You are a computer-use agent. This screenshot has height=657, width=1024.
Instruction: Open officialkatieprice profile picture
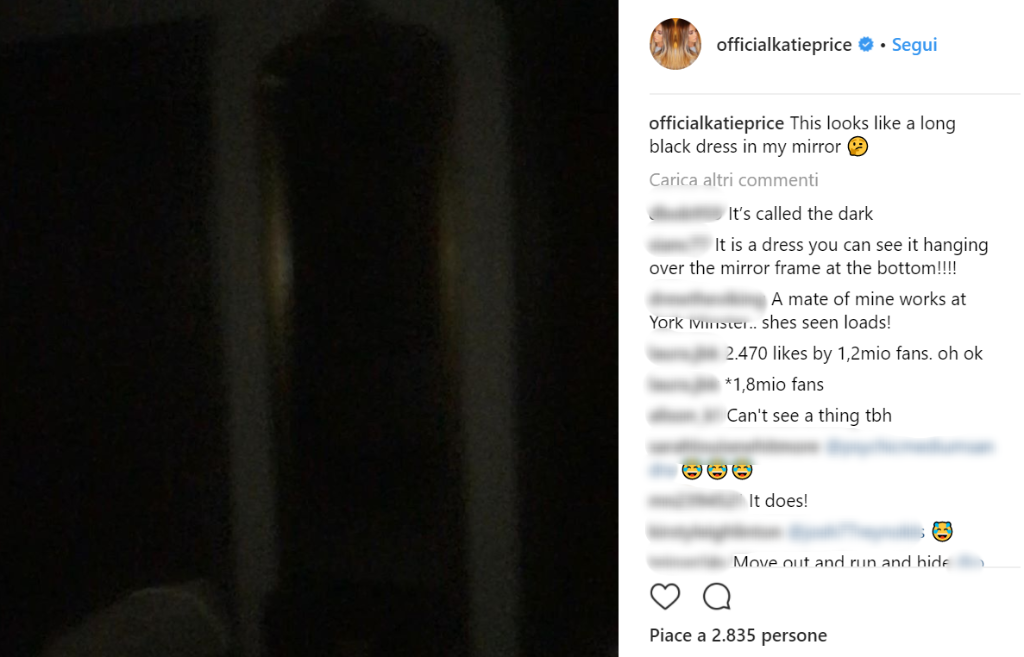(675, 44)
